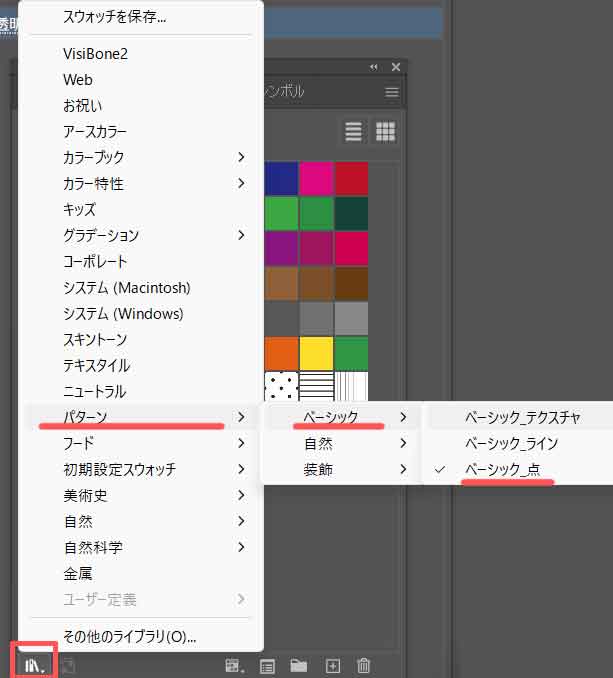Screen dimensions: 613x678
Task: Open the panel hamburger menu
Action: [392, 92]
